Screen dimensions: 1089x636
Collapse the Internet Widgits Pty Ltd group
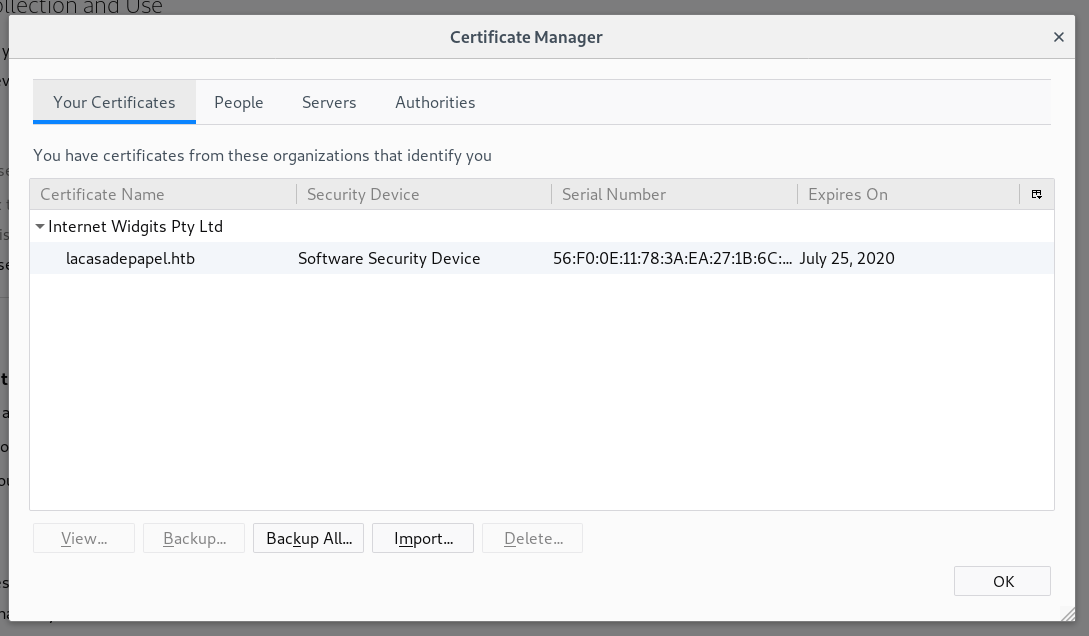40,227
